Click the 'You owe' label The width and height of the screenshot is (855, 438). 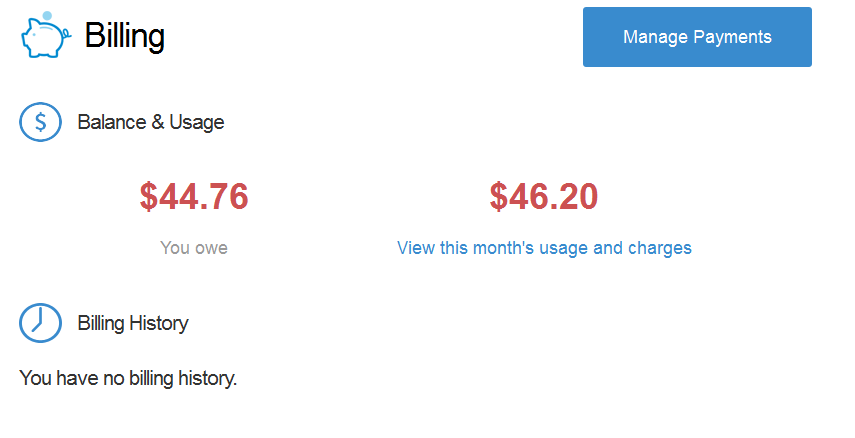click(x=194, y=248)
